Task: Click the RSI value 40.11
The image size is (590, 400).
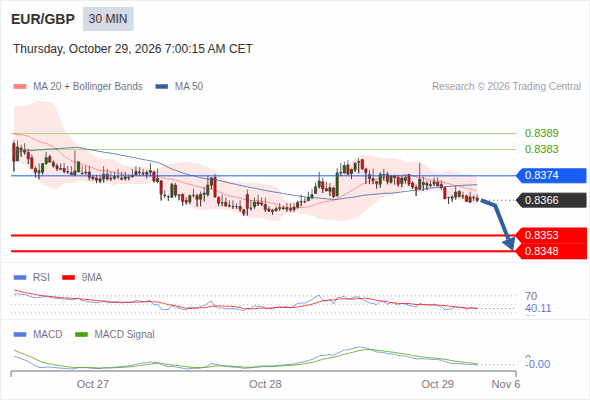Action: tap(538, 309)
